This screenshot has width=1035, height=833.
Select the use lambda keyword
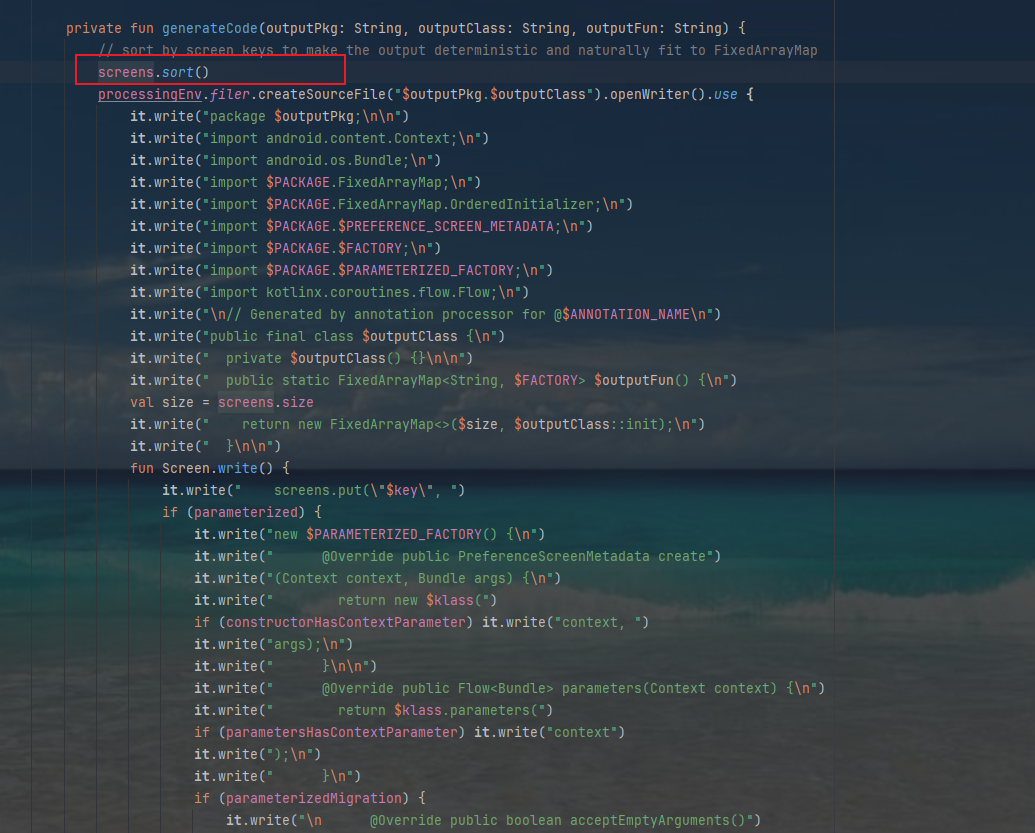pos(727,94)
